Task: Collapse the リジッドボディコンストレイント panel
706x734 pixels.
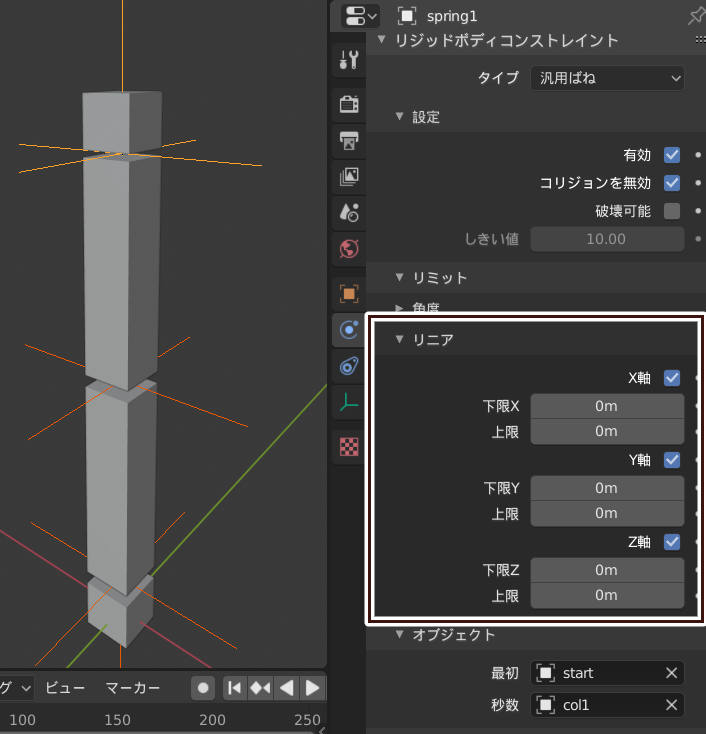Action: (x=382, y=39)
